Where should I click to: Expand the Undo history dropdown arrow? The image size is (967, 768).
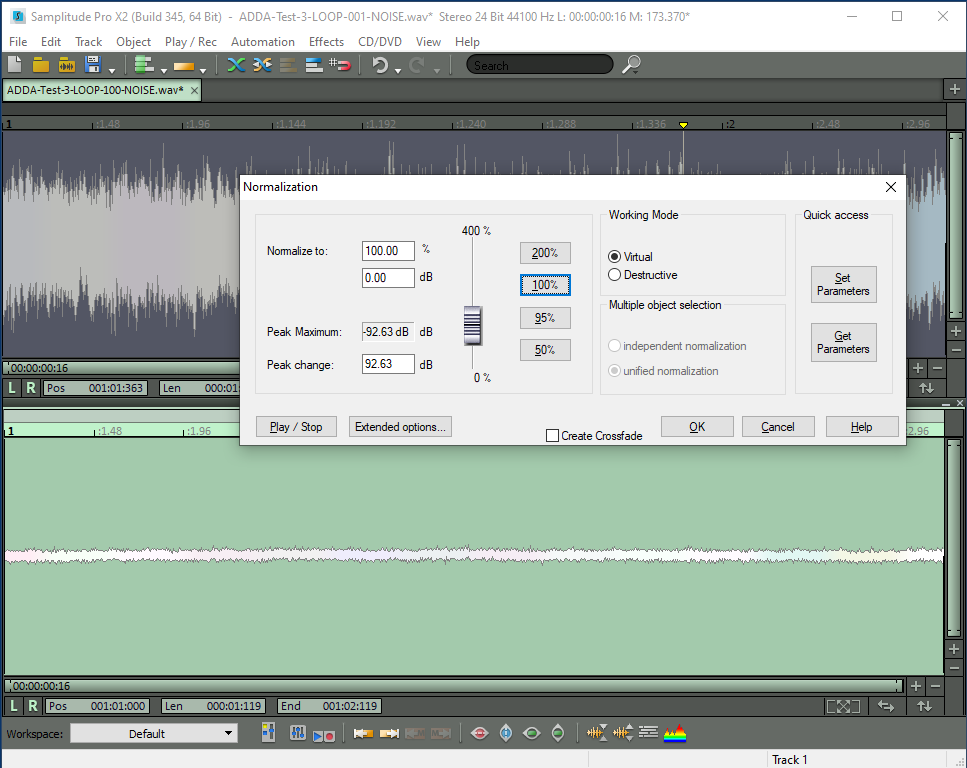398,70
